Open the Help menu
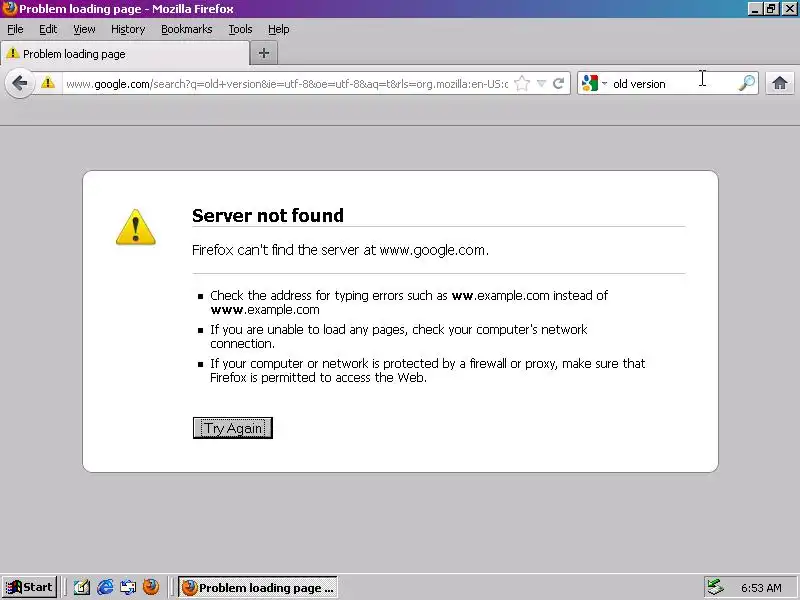This screenshot has width=800, height=600. pos(279,29)
